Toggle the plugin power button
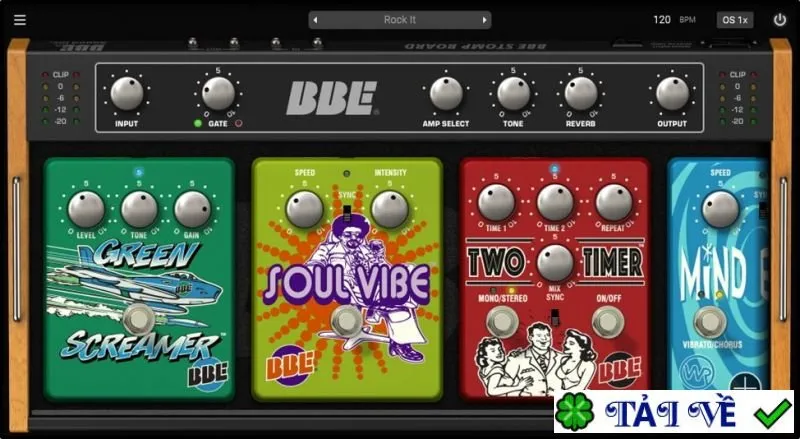This screenshot has height=439, width=800. pos(780,20)
